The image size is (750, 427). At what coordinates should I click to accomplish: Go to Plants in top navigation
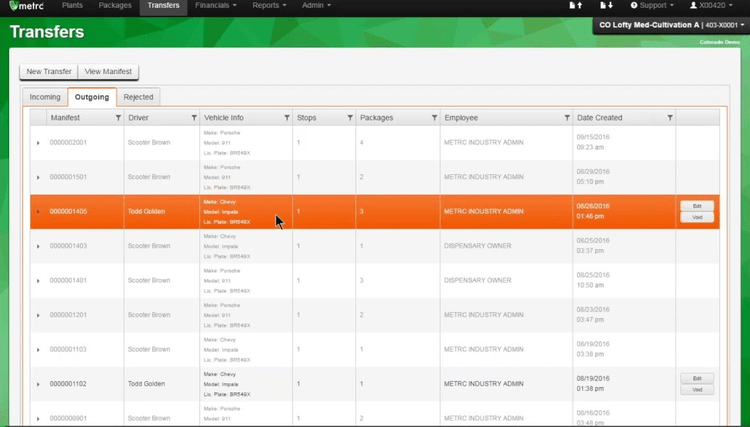[x=72, y=6]
